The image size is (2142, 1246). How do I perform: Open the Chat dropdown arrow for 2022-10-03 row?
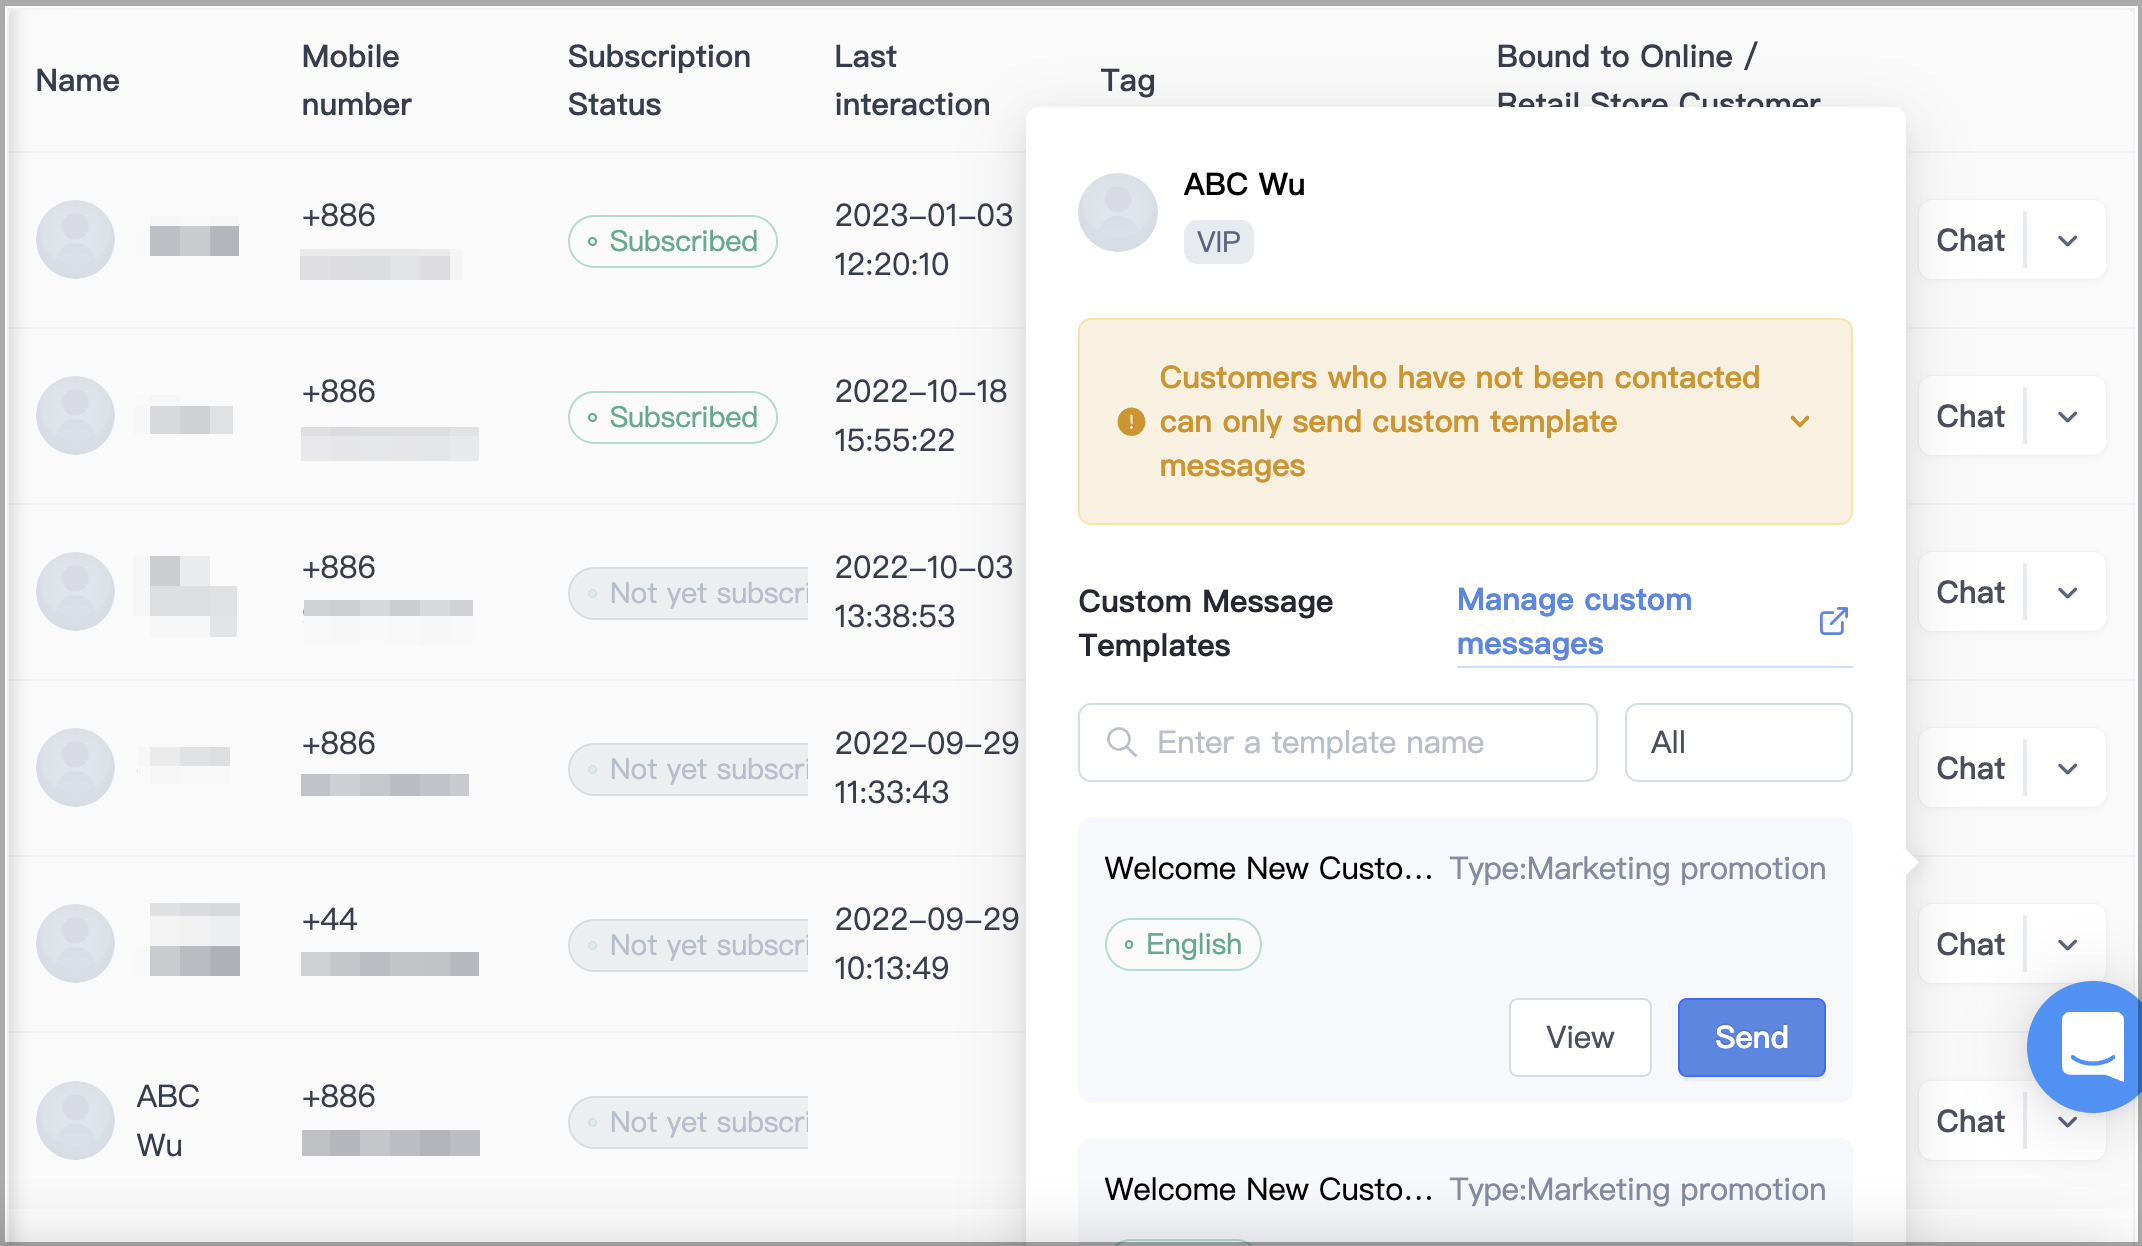pos(2068,592)
